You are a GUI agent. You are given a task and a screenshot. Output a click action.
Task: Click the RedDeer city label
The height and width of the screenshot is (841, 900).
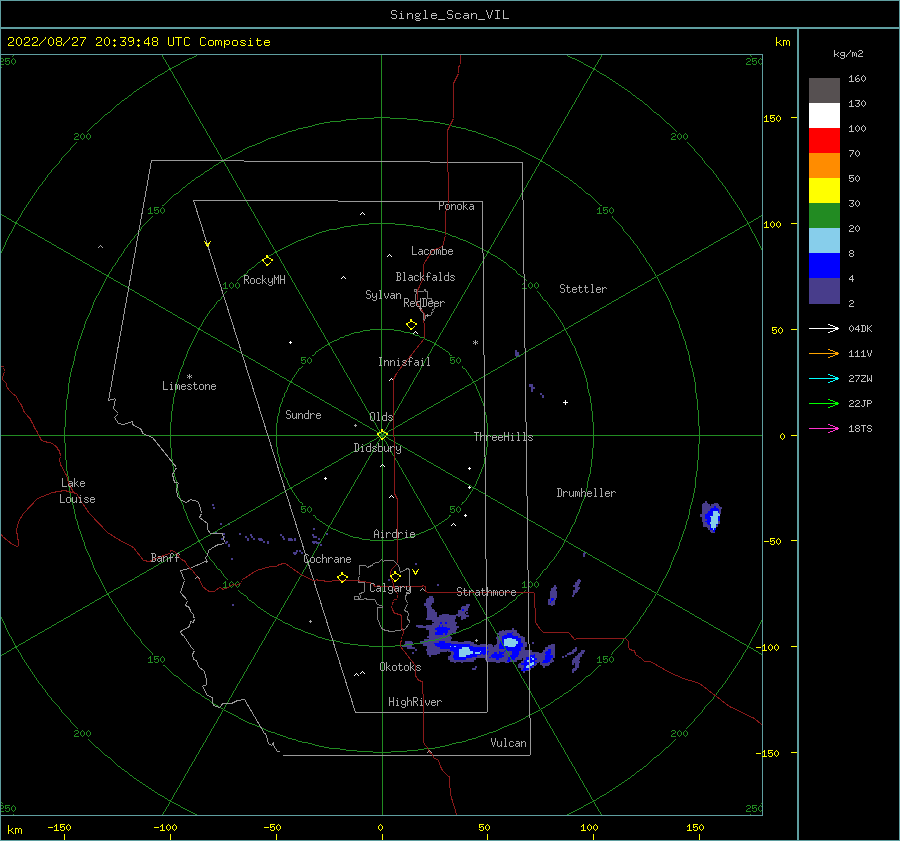(424, 303)
